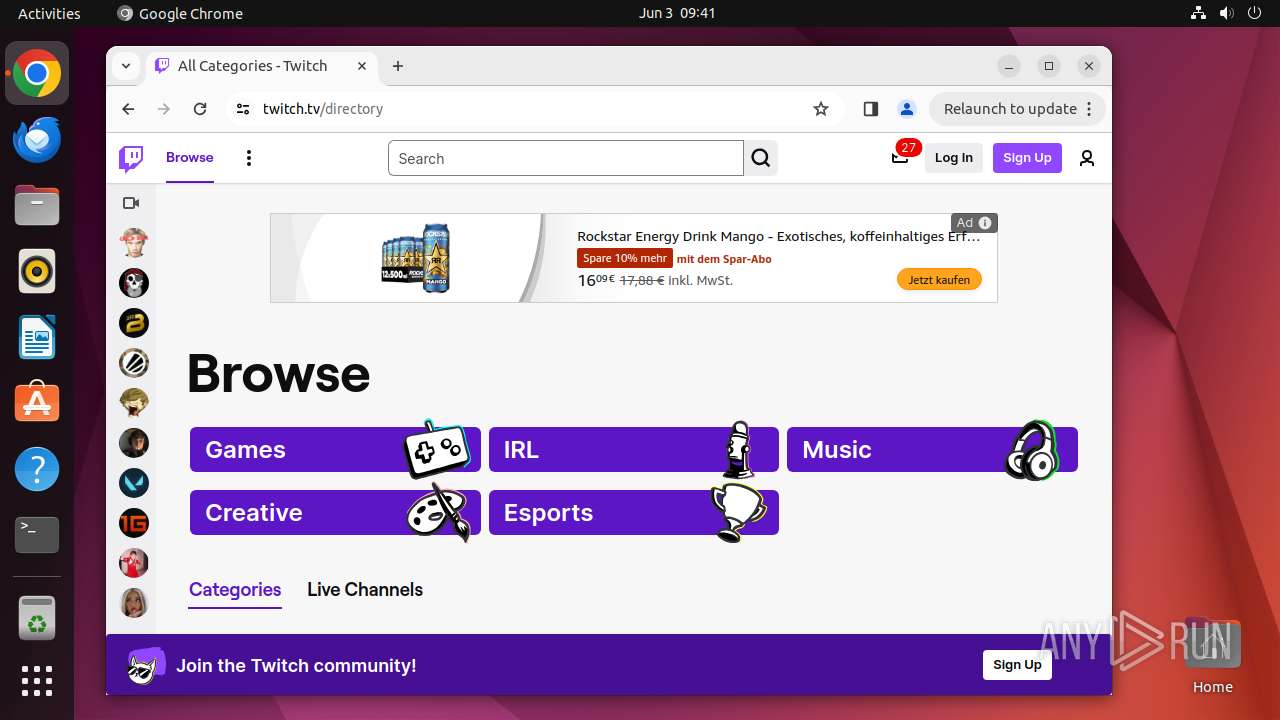The image size is (1280, 720).
Task: Open Files from the Ubuntu dock
Action: click(x=37, y=205)
